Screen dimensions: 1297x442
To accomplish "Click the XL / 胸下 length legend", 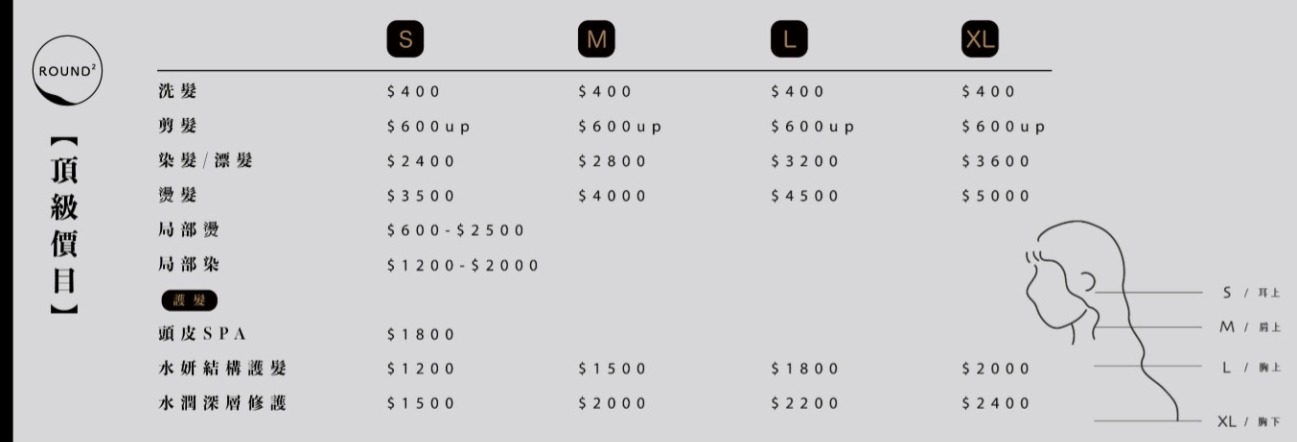I will pos(1249,421).
